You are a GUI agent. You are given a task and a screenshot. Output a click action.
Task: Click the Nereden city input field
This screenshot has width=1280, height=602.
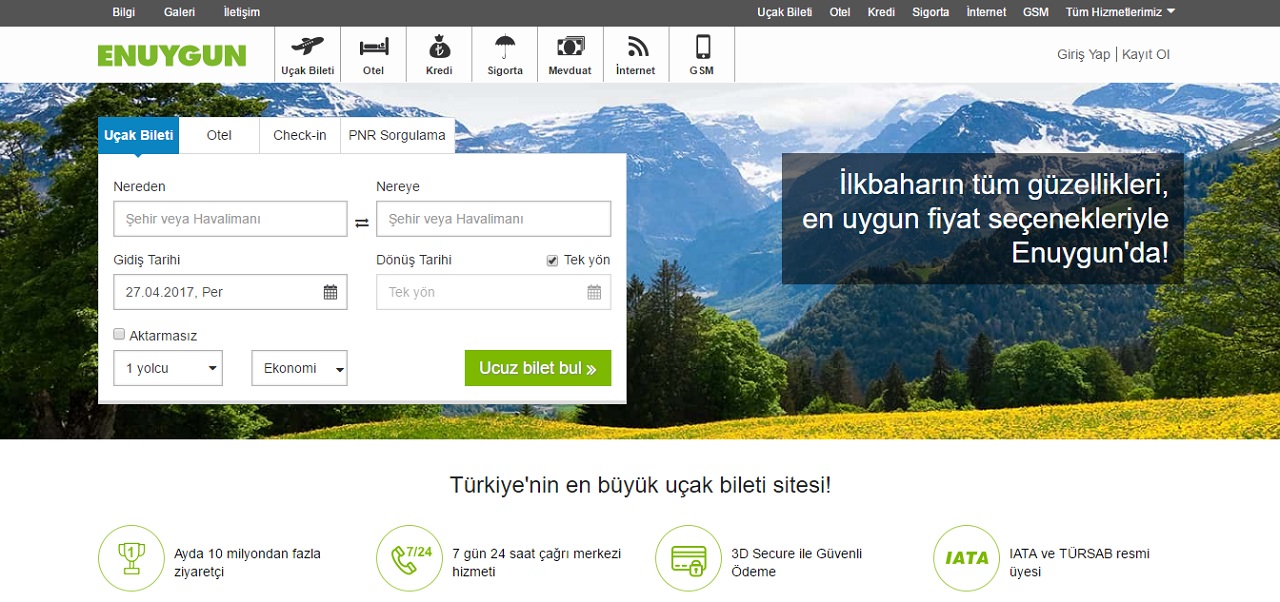pyautogui.click(x=230, y=219)
